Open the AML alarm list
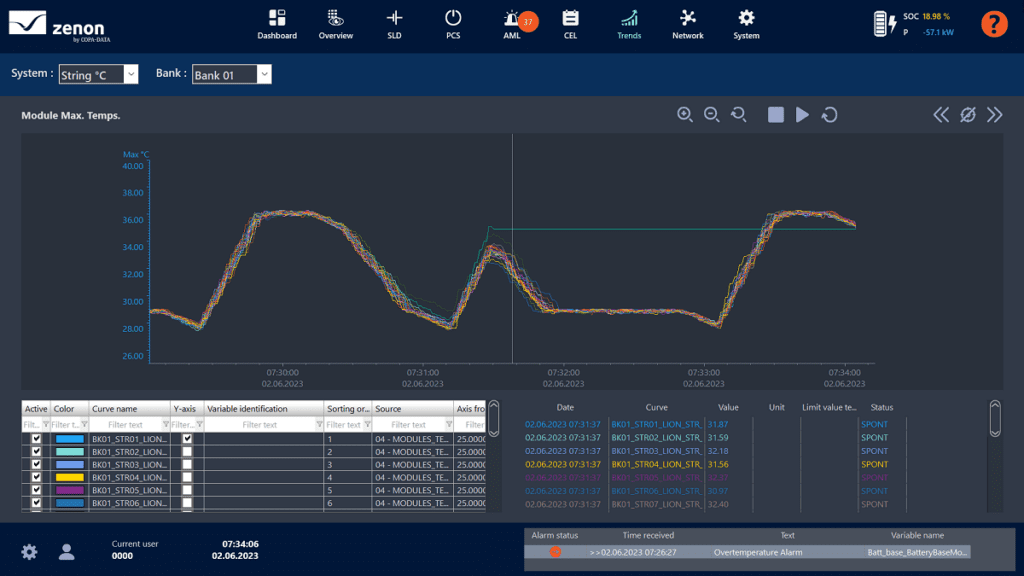 (512, 24)
